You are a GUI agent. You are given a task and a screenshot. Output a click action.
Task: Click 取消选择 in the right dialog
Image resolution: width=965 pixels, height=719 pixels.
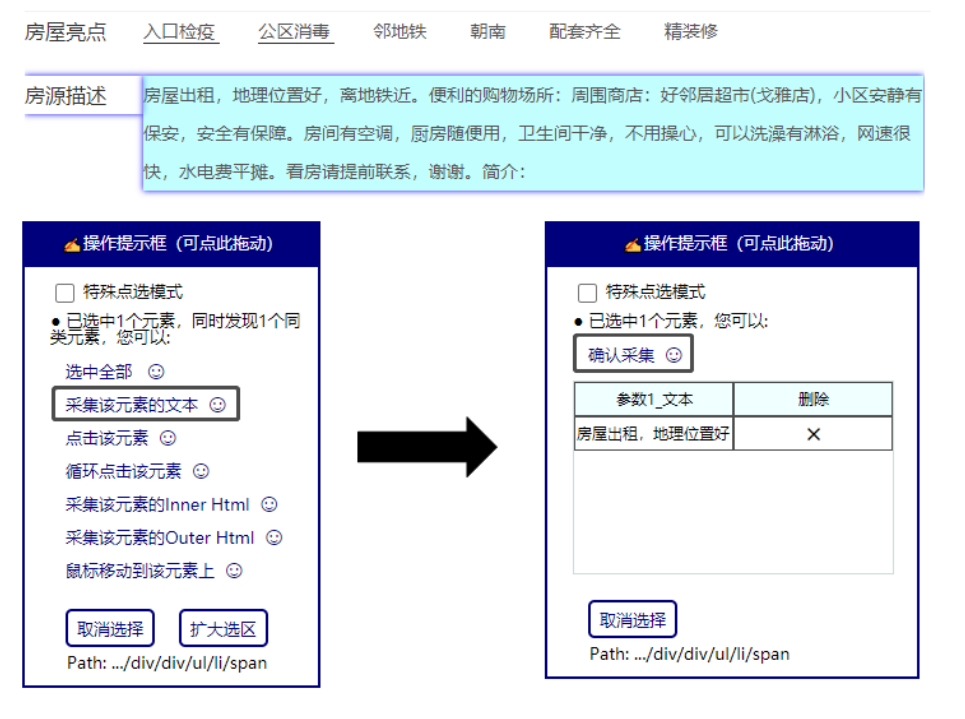tap(632, 618)
